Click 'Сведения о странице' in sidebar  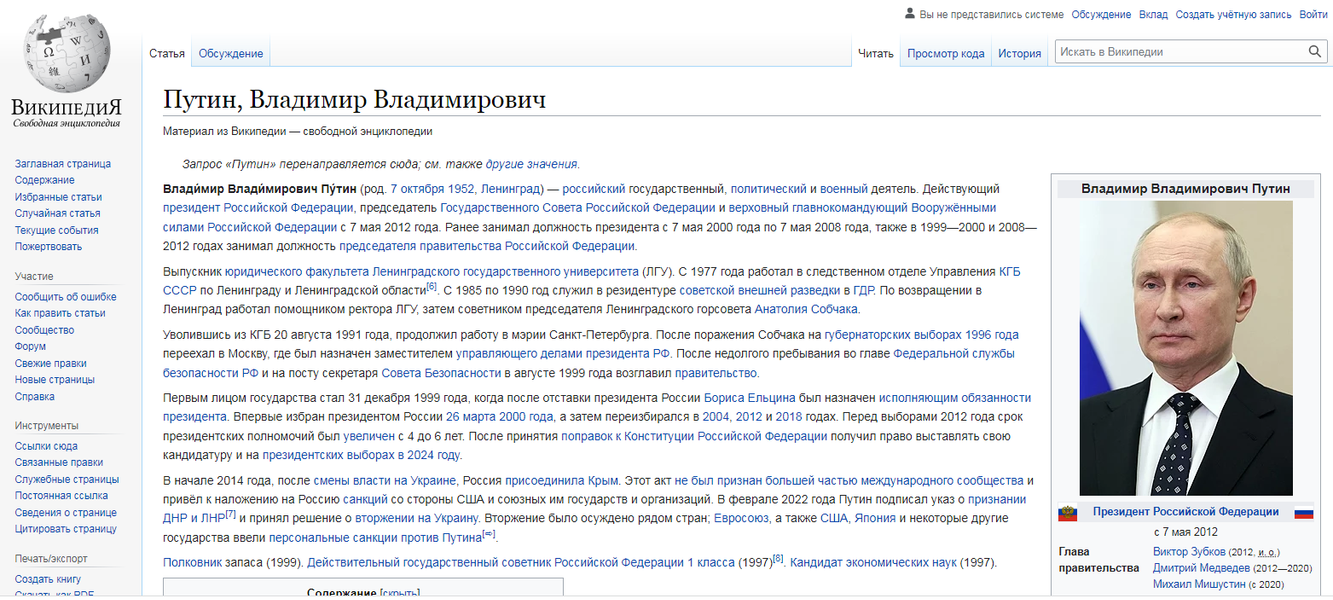pos(66,513)
